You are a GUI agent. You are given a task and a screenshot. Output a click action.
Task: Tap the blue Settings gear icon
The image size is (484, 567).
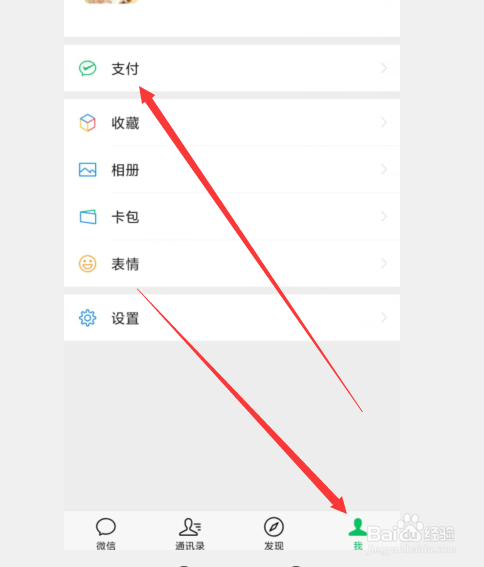(88, 318)
